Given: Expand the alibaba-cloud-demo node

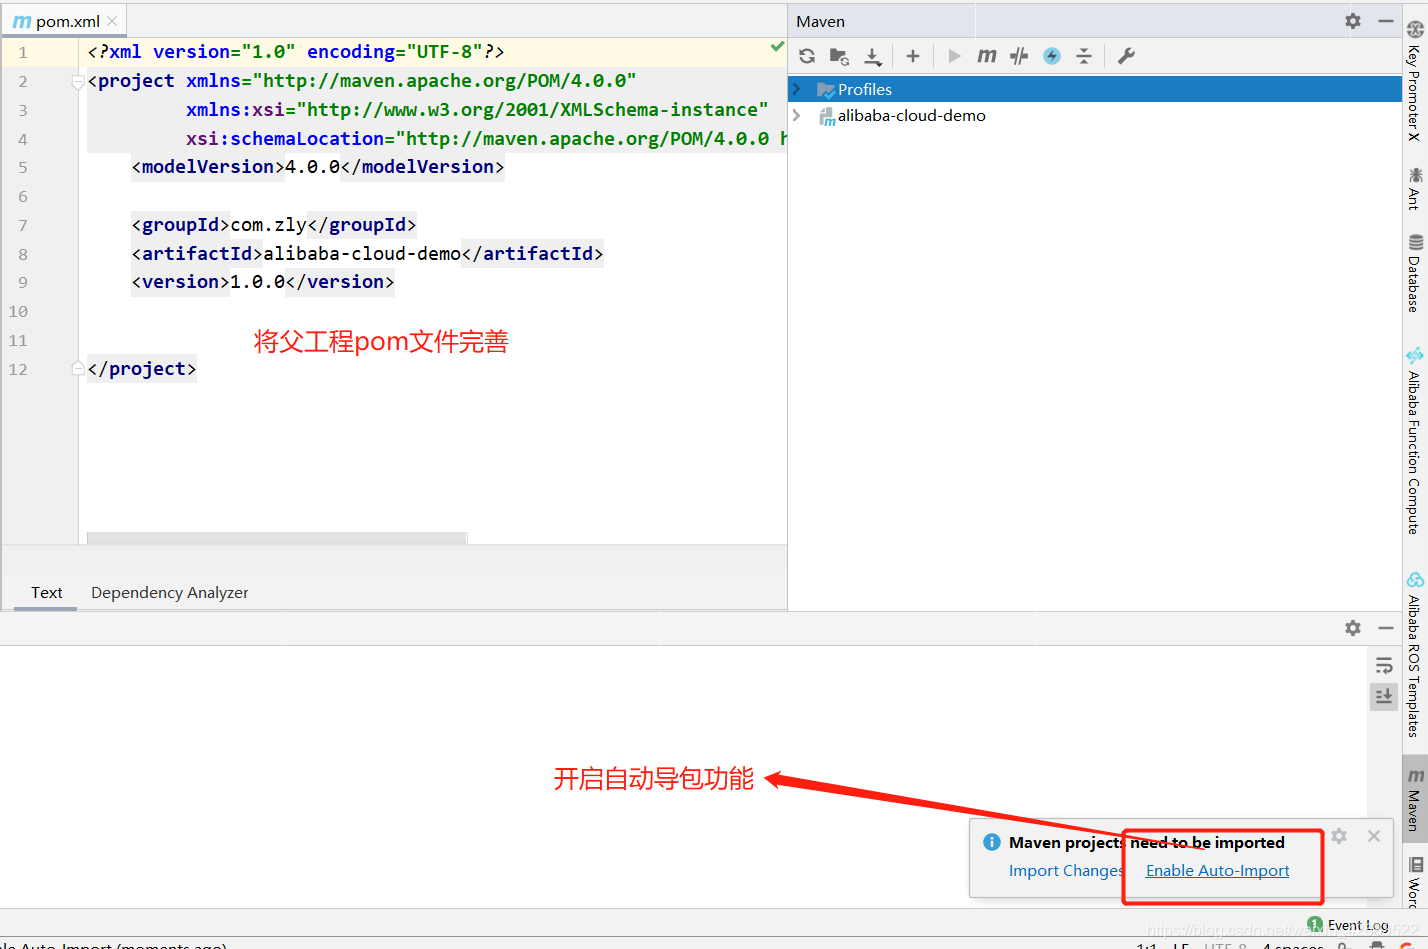Looking at the screenshot, I should pyautogui.click(x=797, y=116).
